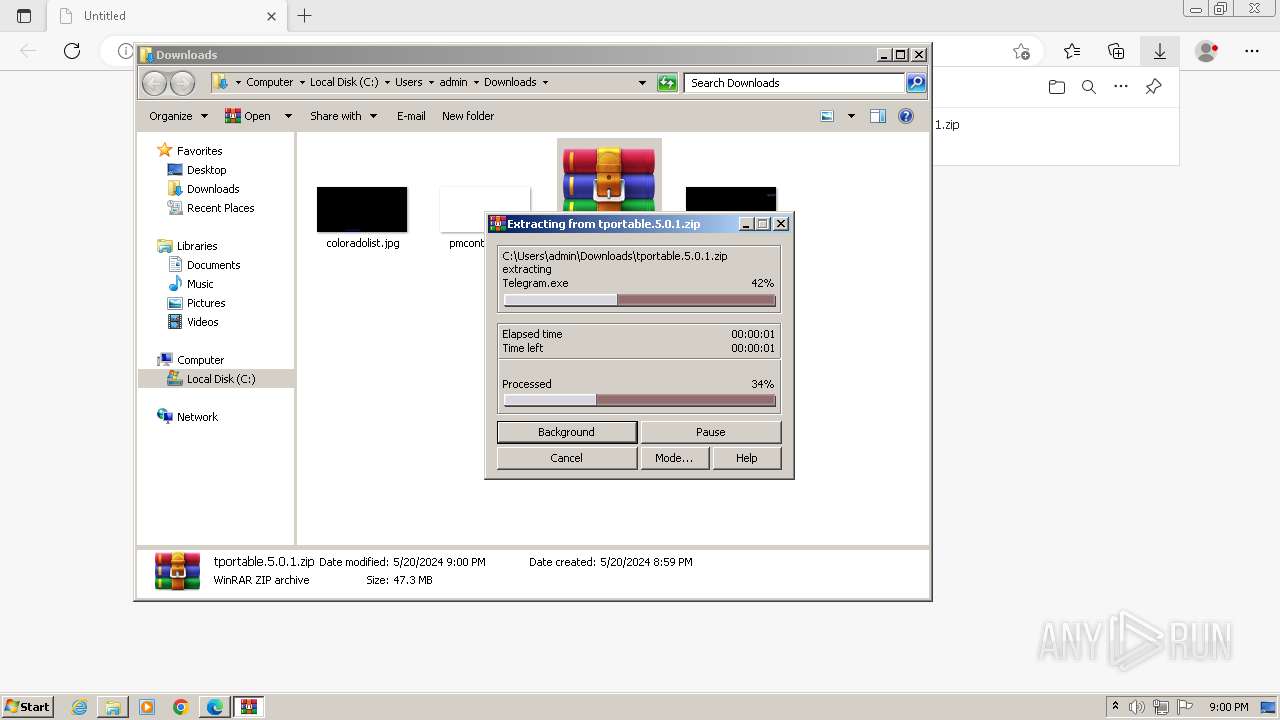Go back in Explorer
Screen dimensions: 1280x720
click(154, 83)
